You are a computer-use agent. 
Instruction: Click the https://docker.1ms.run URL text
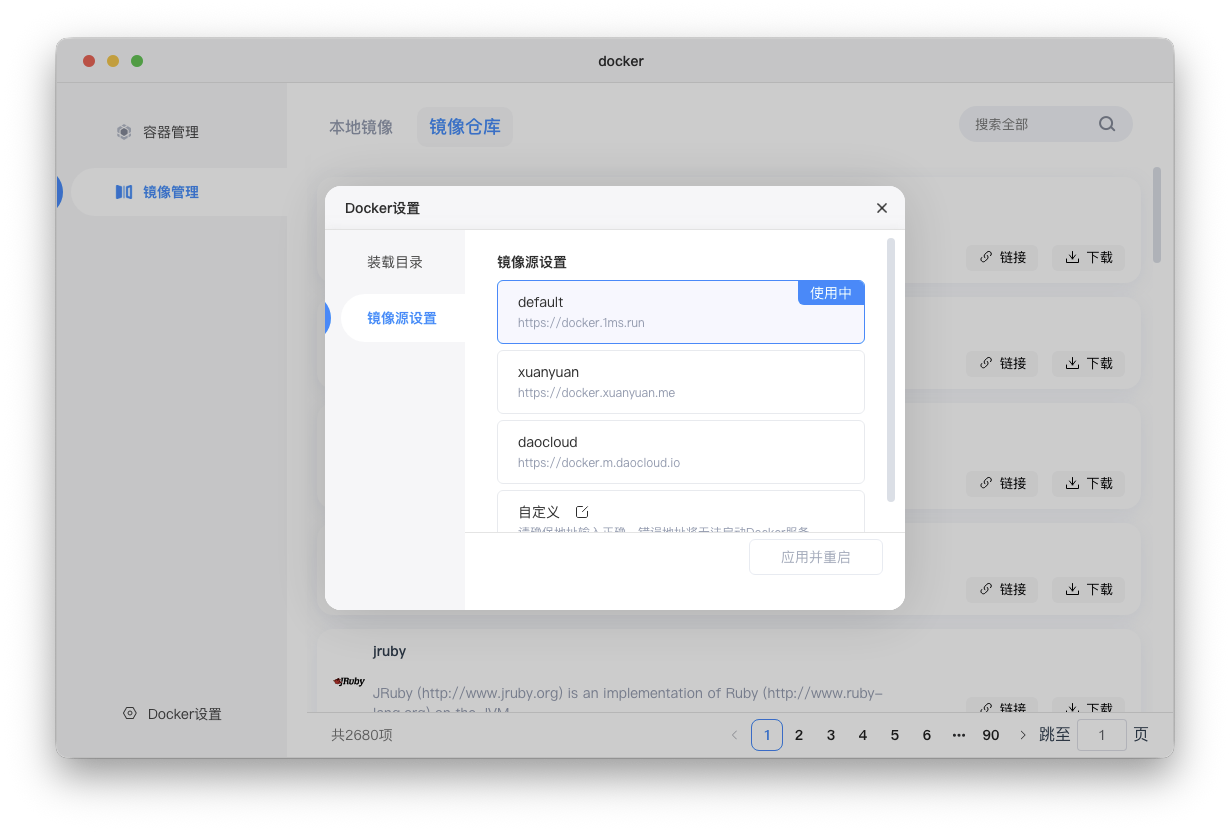pyautogui.click(x=581, y=323)
